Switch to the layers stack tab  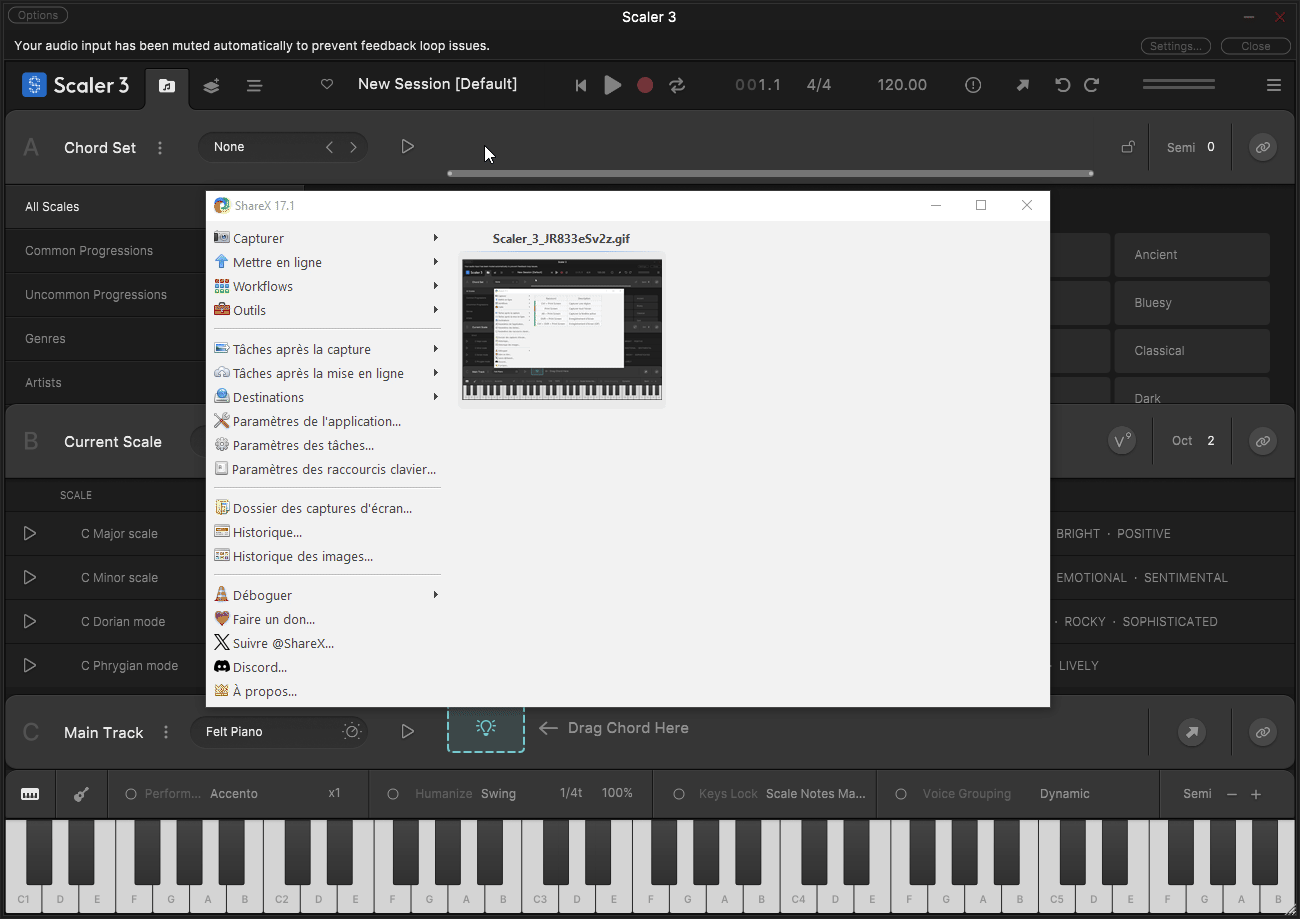(x=211, y=86)
